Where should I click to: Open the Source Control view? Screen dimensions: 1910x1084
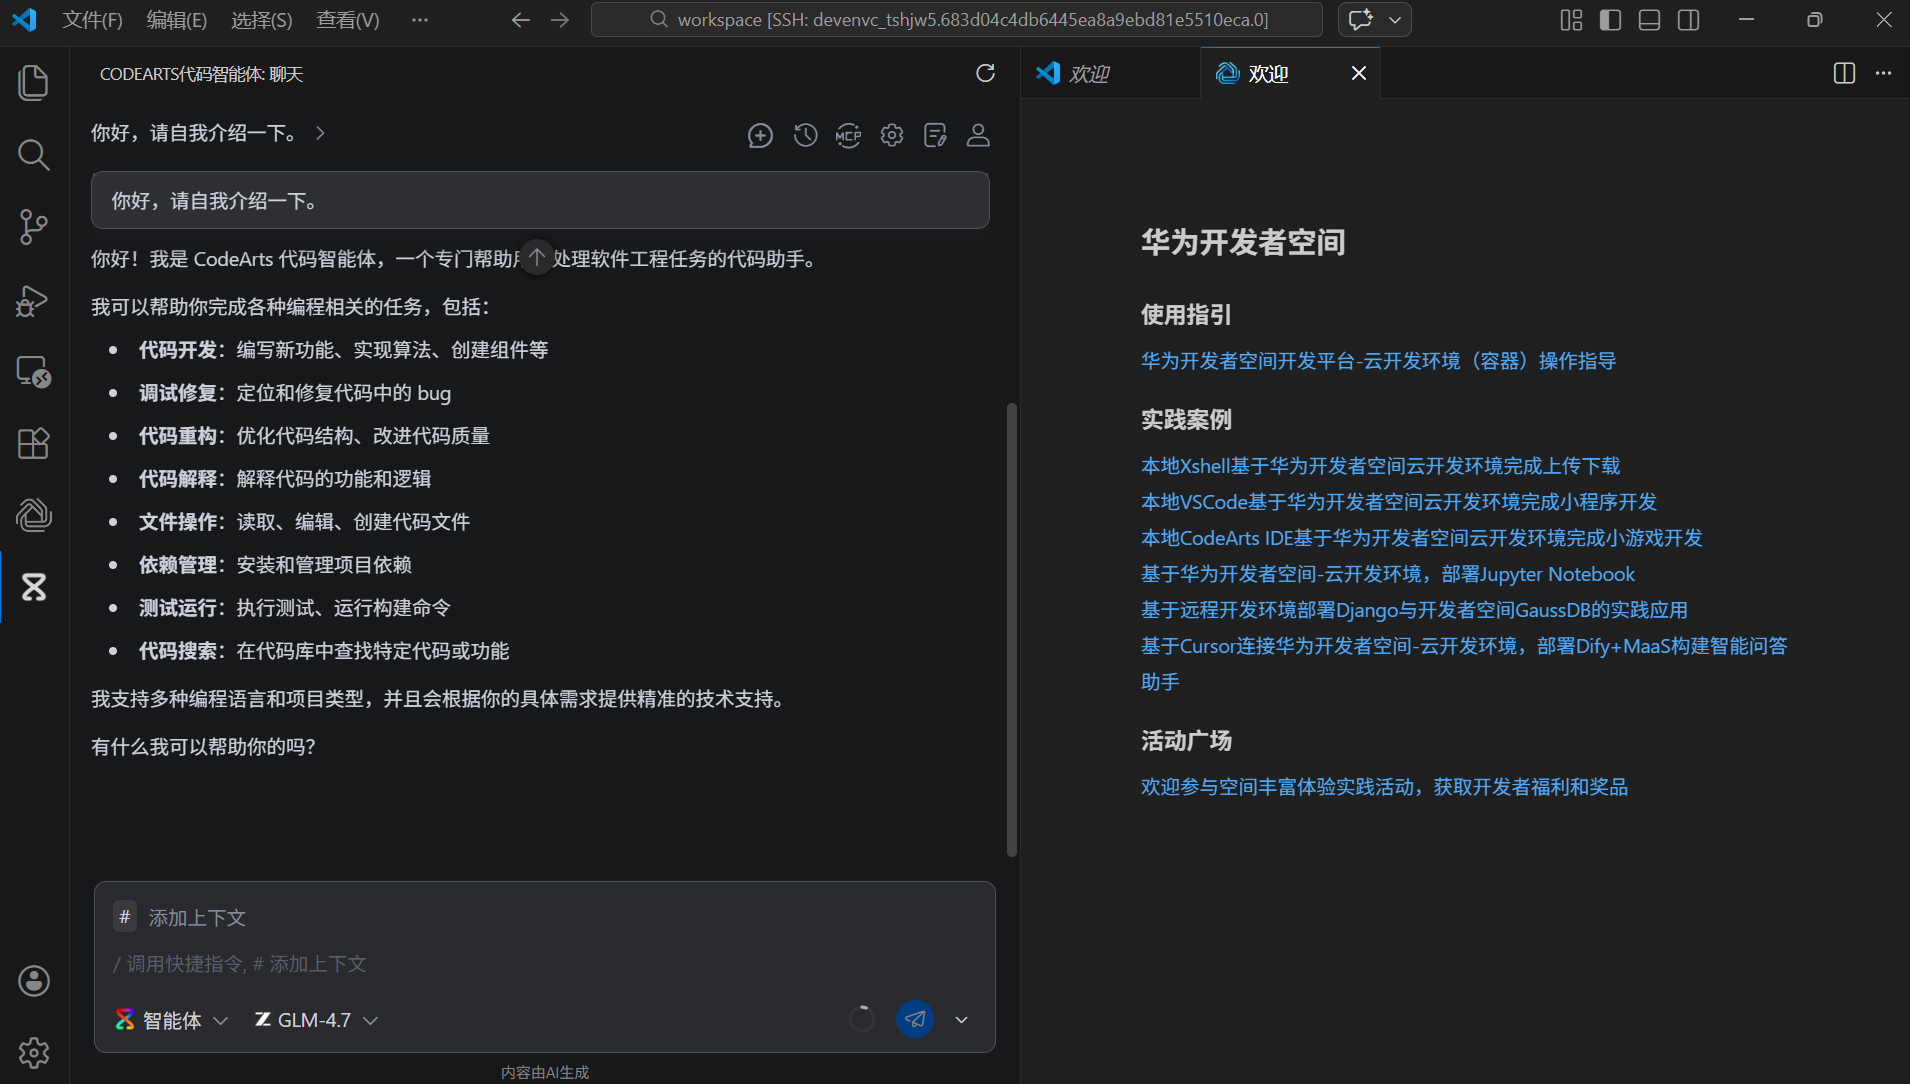(34, 227)
